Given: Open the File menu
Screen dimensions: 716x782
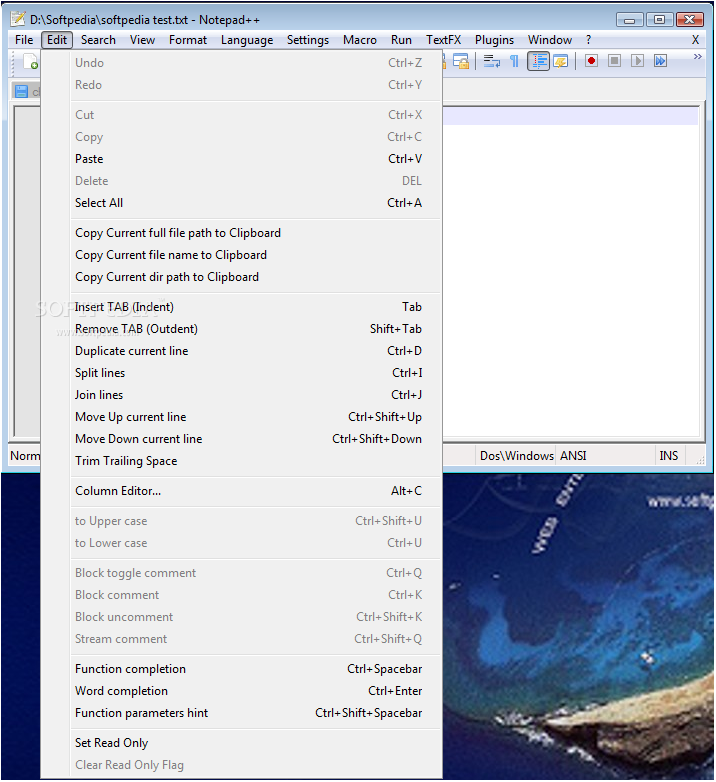Looking at the screenshot, I should coord(24,40).
